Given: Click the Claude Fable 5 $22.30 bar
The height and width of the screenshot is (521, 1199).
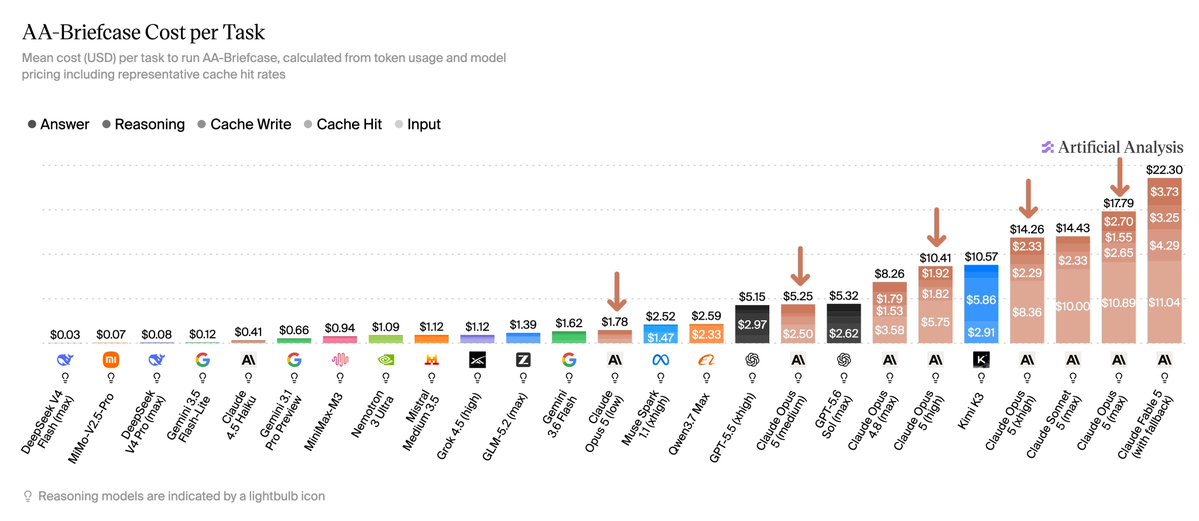Looking at the screenshot, I should (1165, 260).
